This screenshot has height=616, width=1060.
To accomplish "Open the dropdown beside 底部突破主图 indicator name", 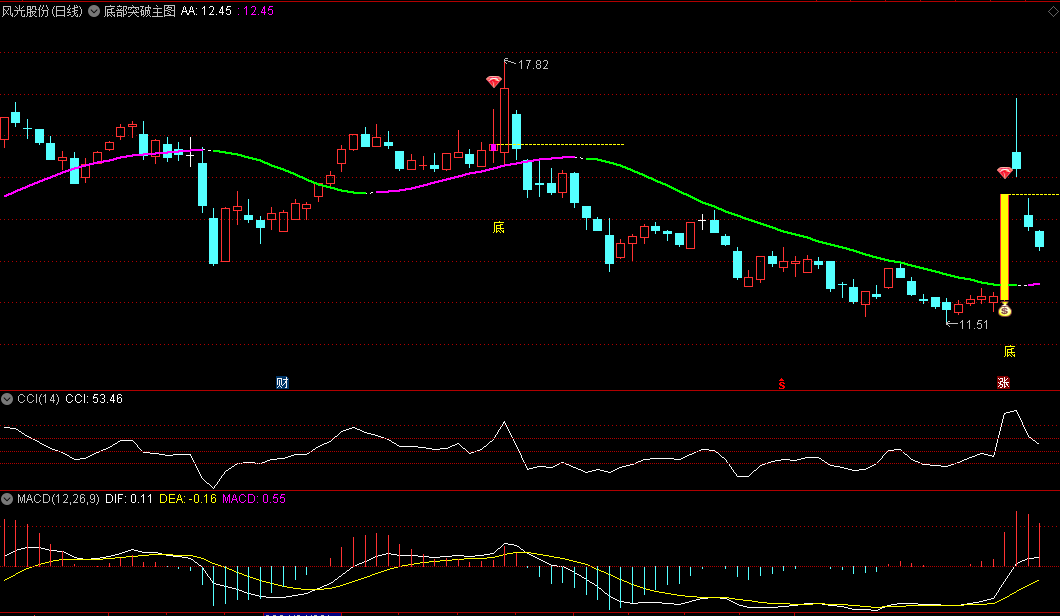I will 94,11.
